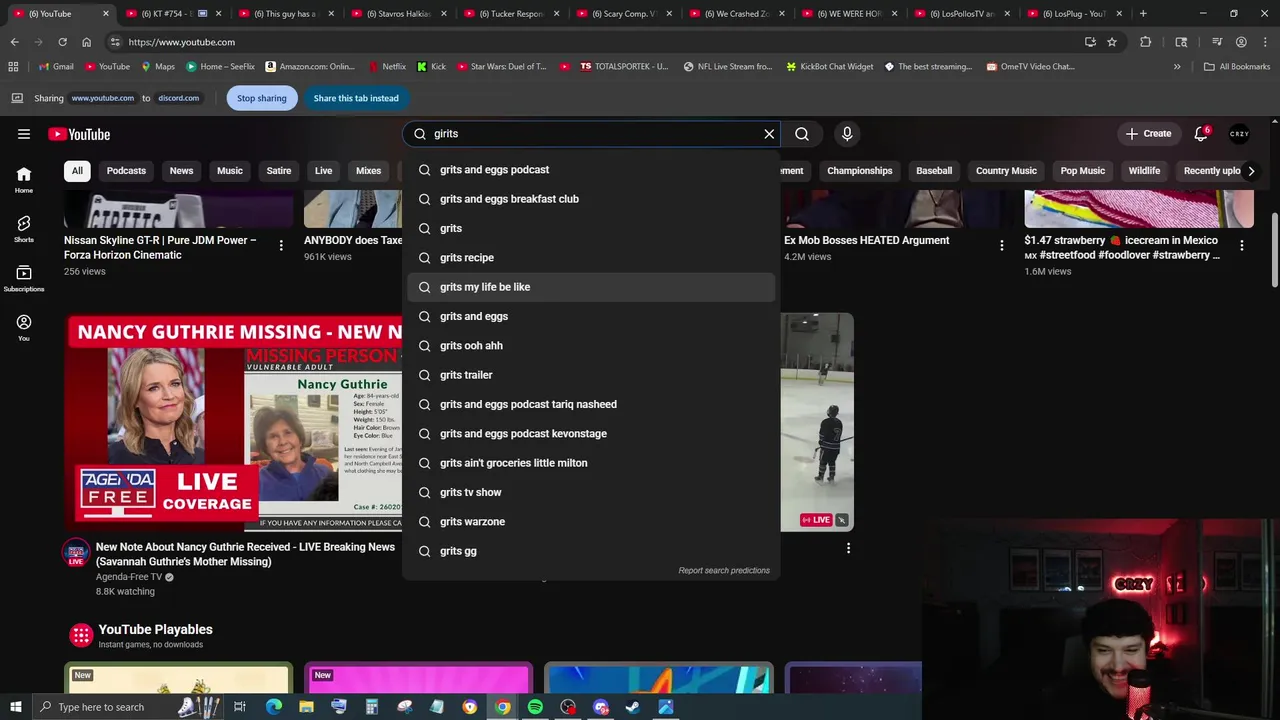Image resolution: width=1280 pixels, height=720 pixels.
Task: Open options for the live hockey video
Action: point(848,548)
